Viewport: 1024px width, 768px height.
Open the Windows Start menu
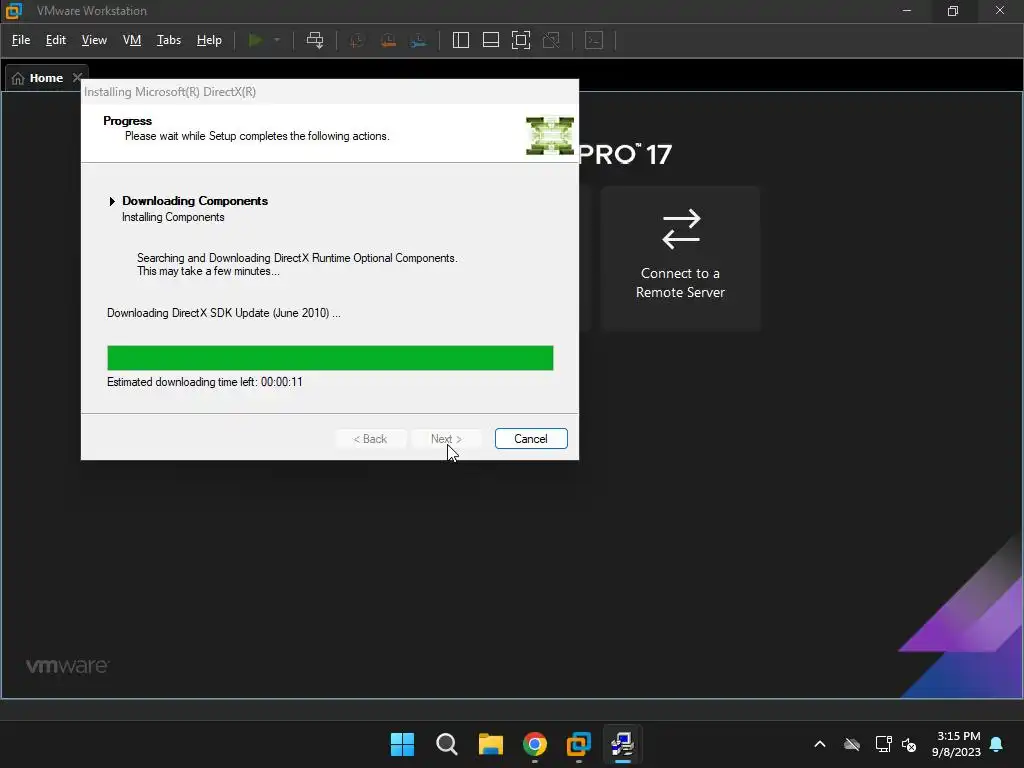[402, 744]
